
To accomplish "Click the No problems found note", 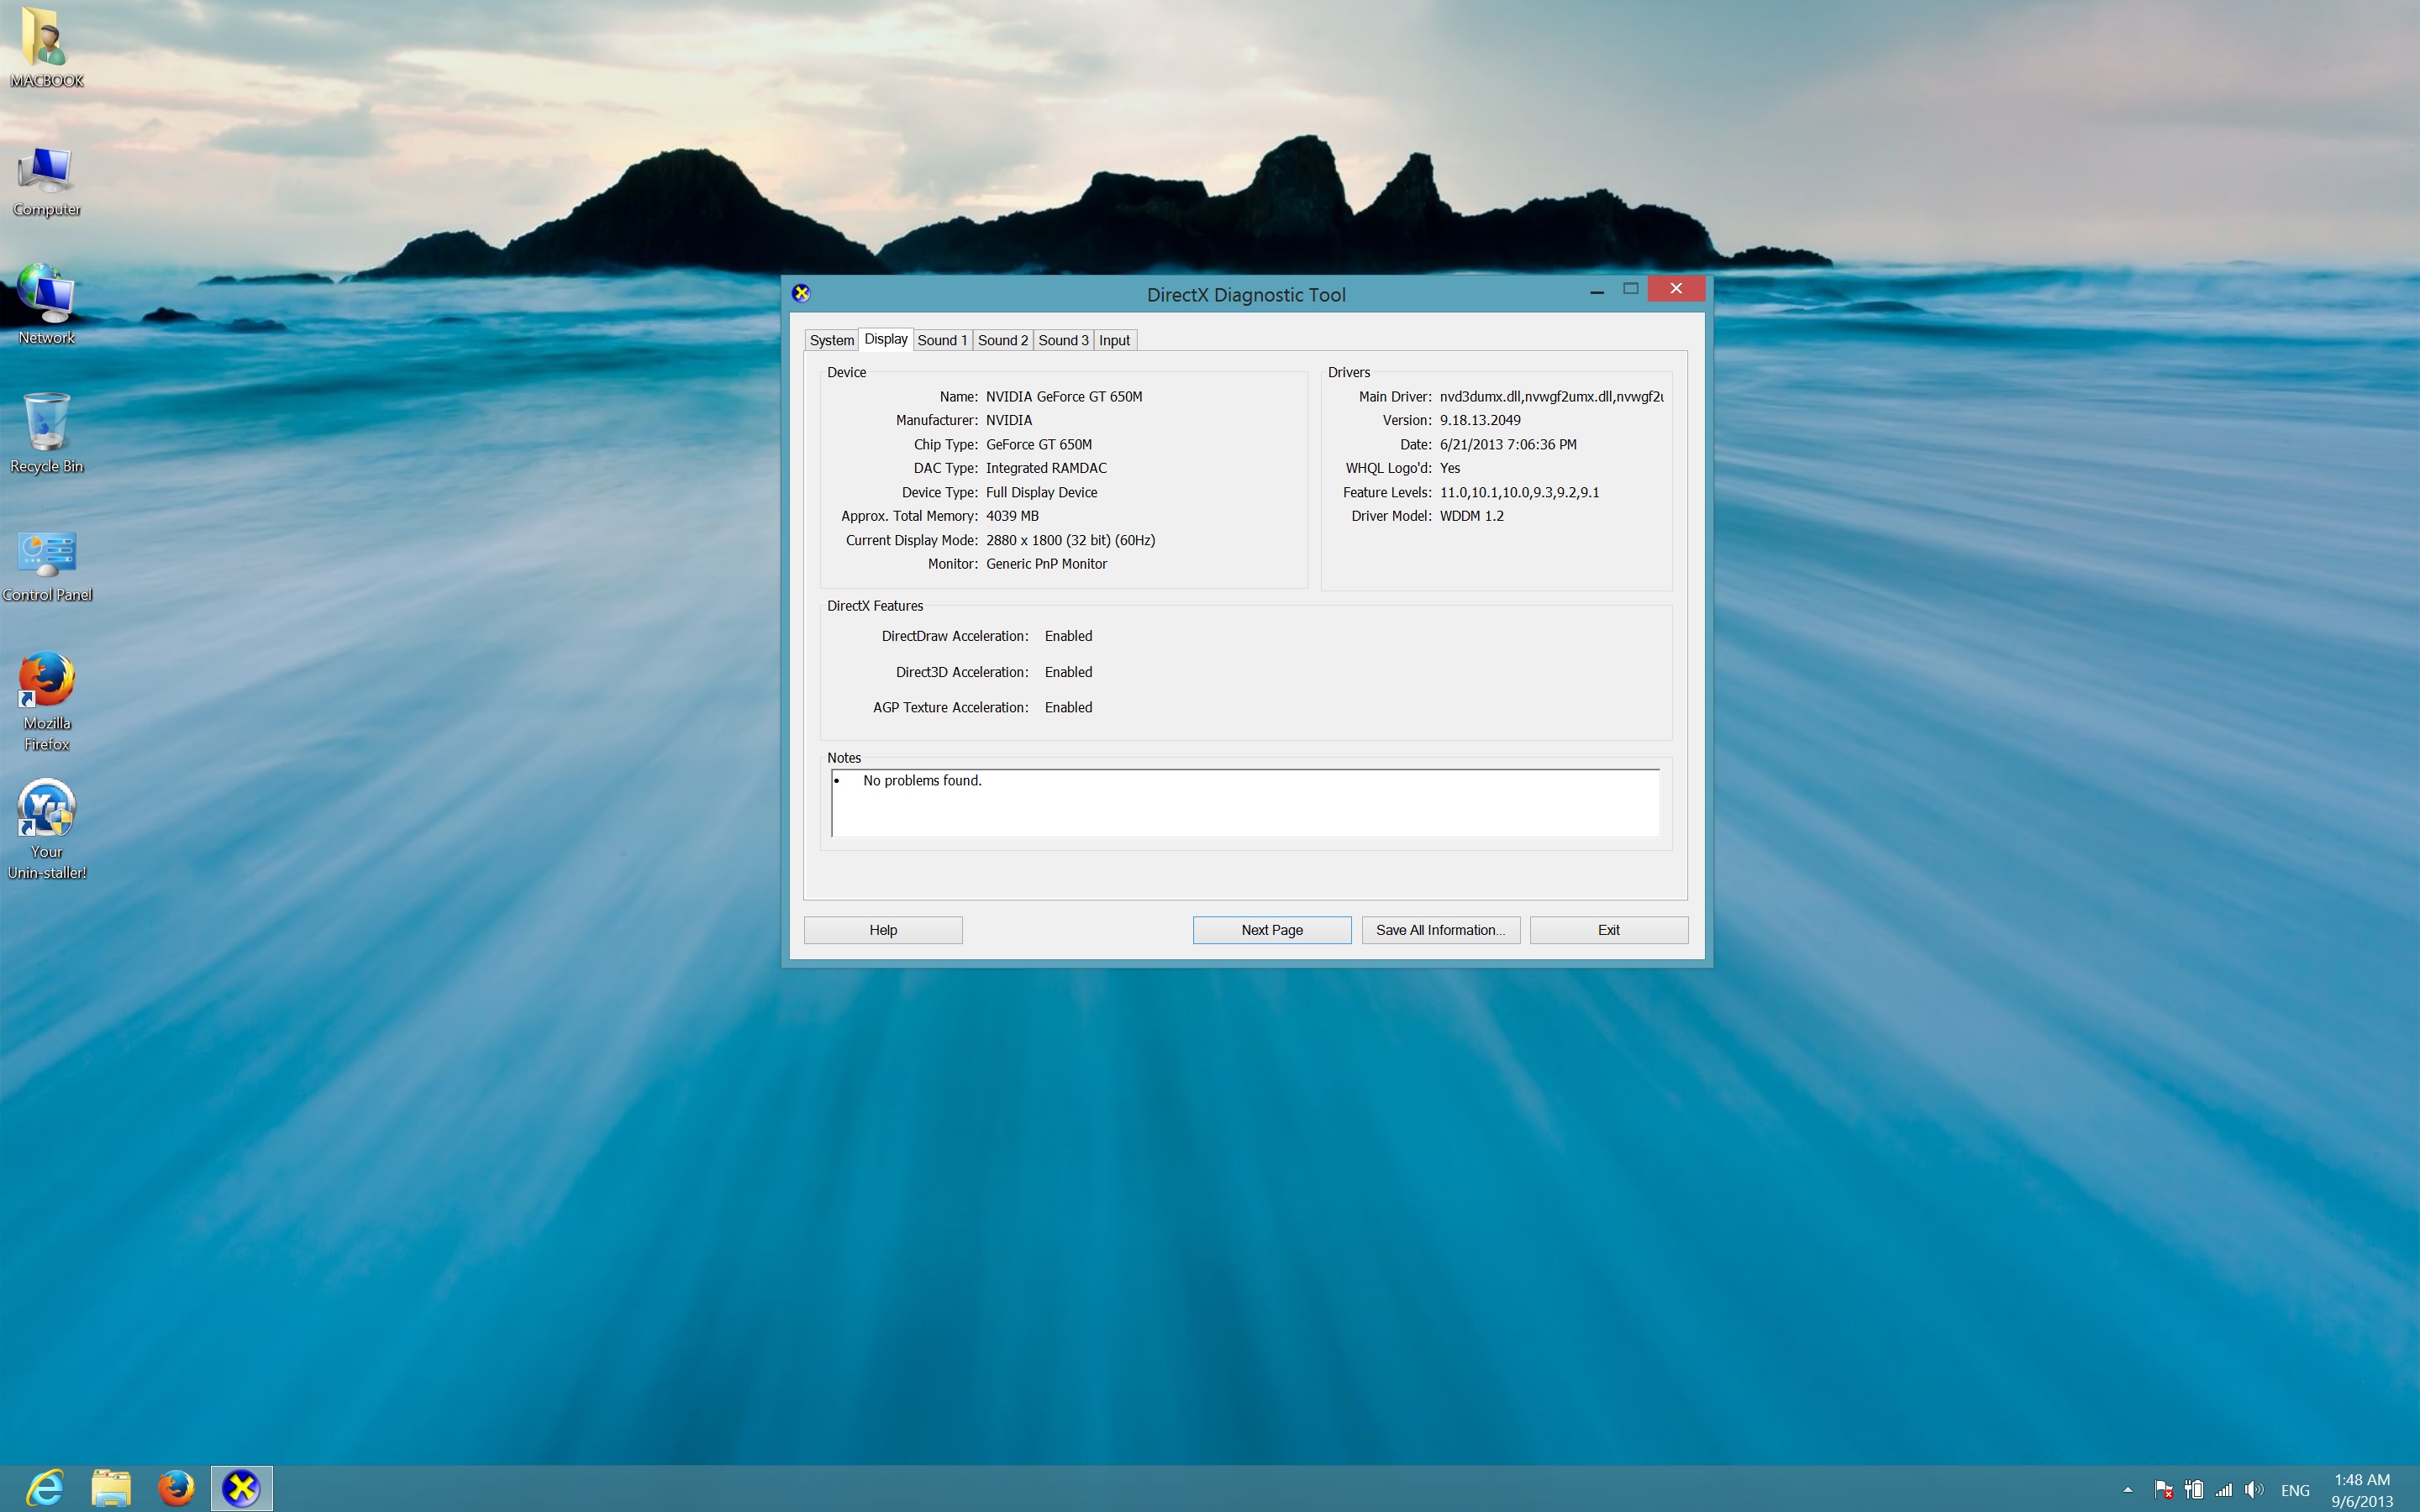I will [922, 781].
